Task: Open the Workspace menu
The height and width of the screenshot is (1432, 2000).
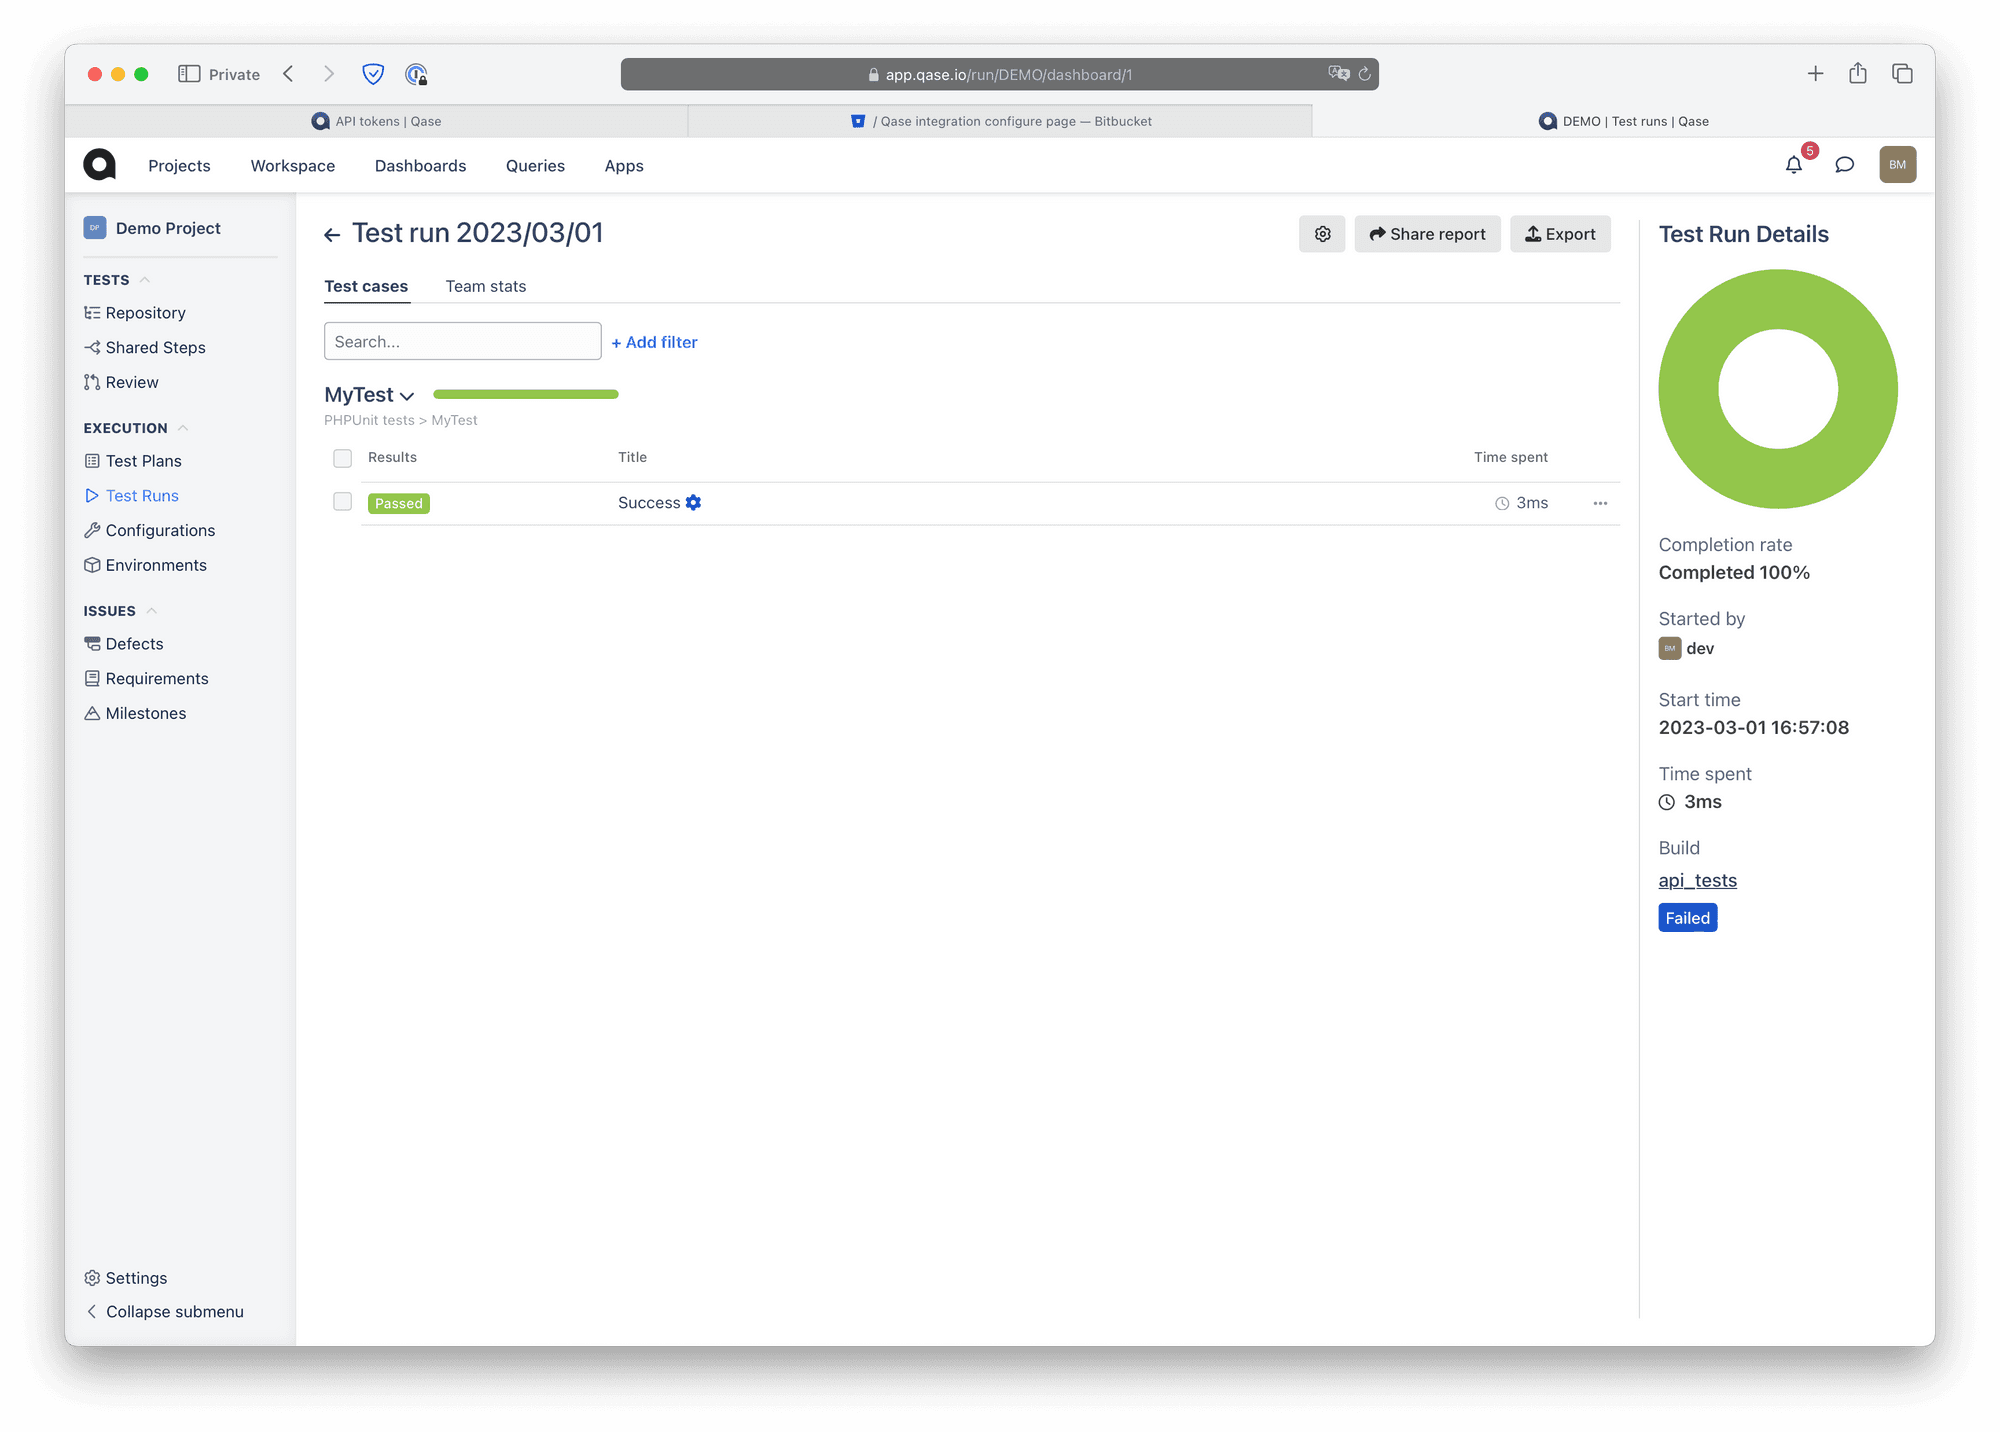Action: click(x=293, y=166)
